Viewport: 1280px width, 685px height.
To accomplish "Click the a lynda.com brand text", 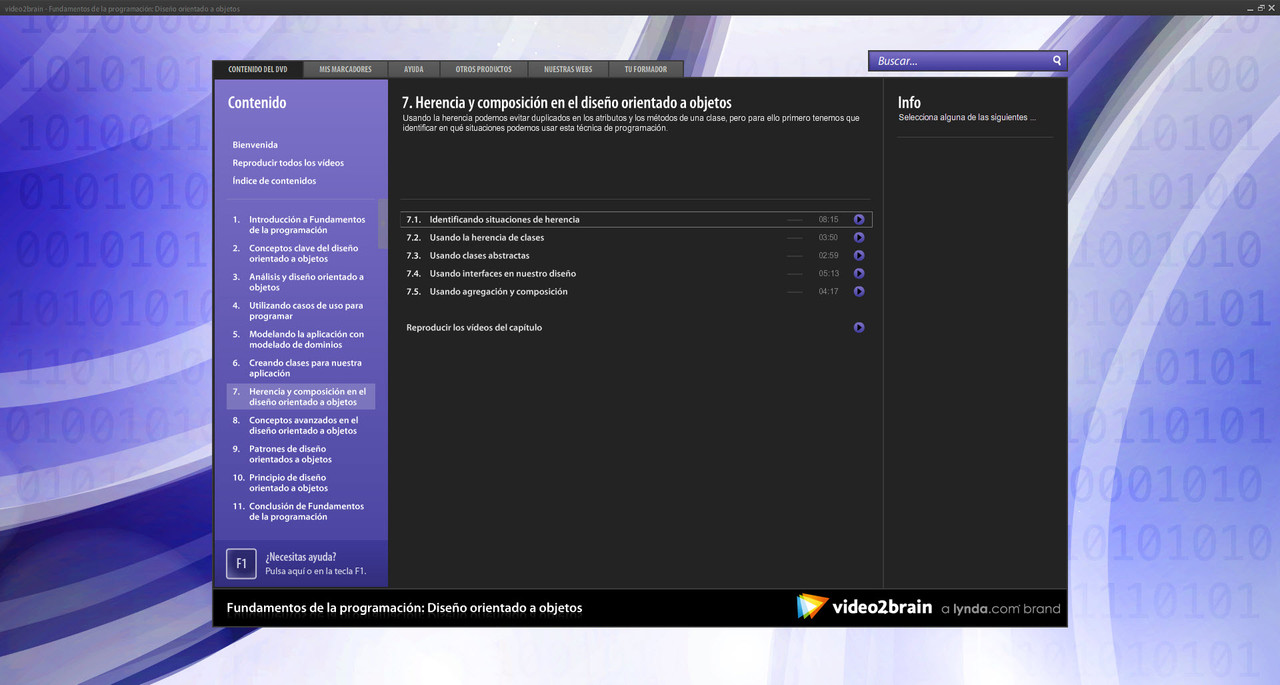I will tap(1001, 608).
